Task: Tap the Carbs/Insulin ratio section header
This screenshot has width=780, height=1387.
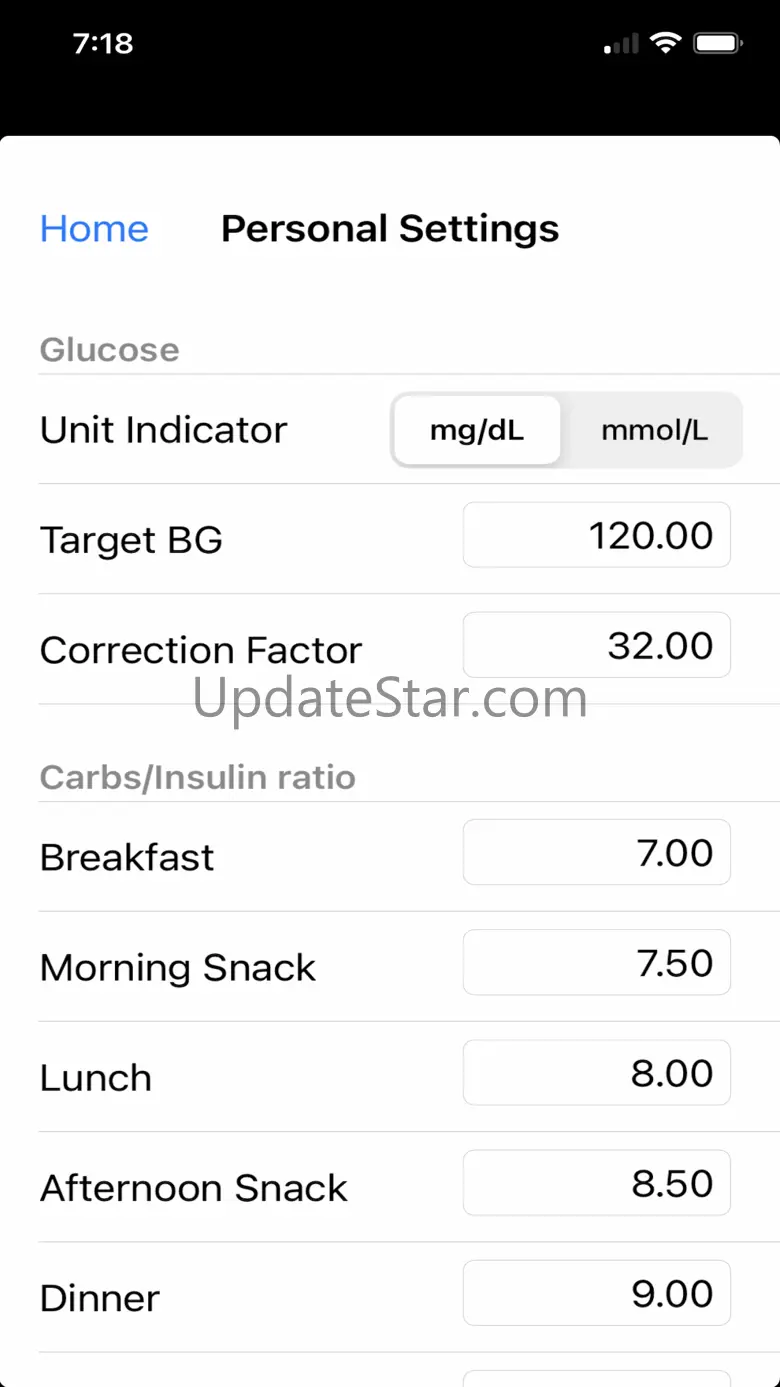Action: tap(198, 777)
